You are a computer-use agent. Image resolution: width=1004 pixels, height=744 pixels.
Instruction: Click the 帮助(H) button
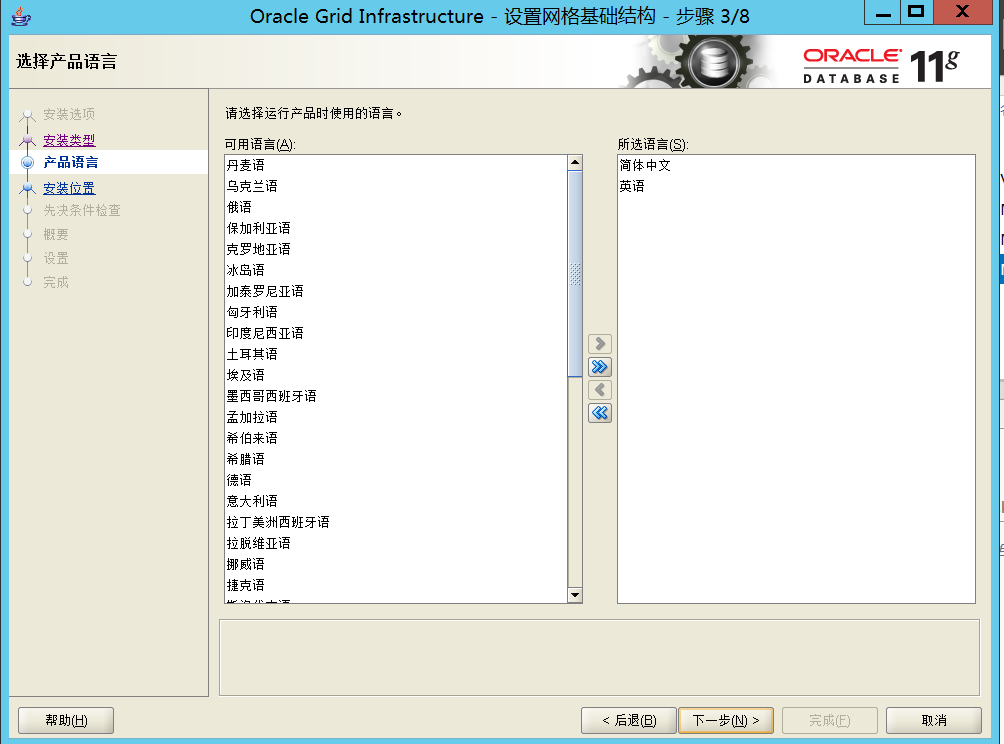click(66, 720)
